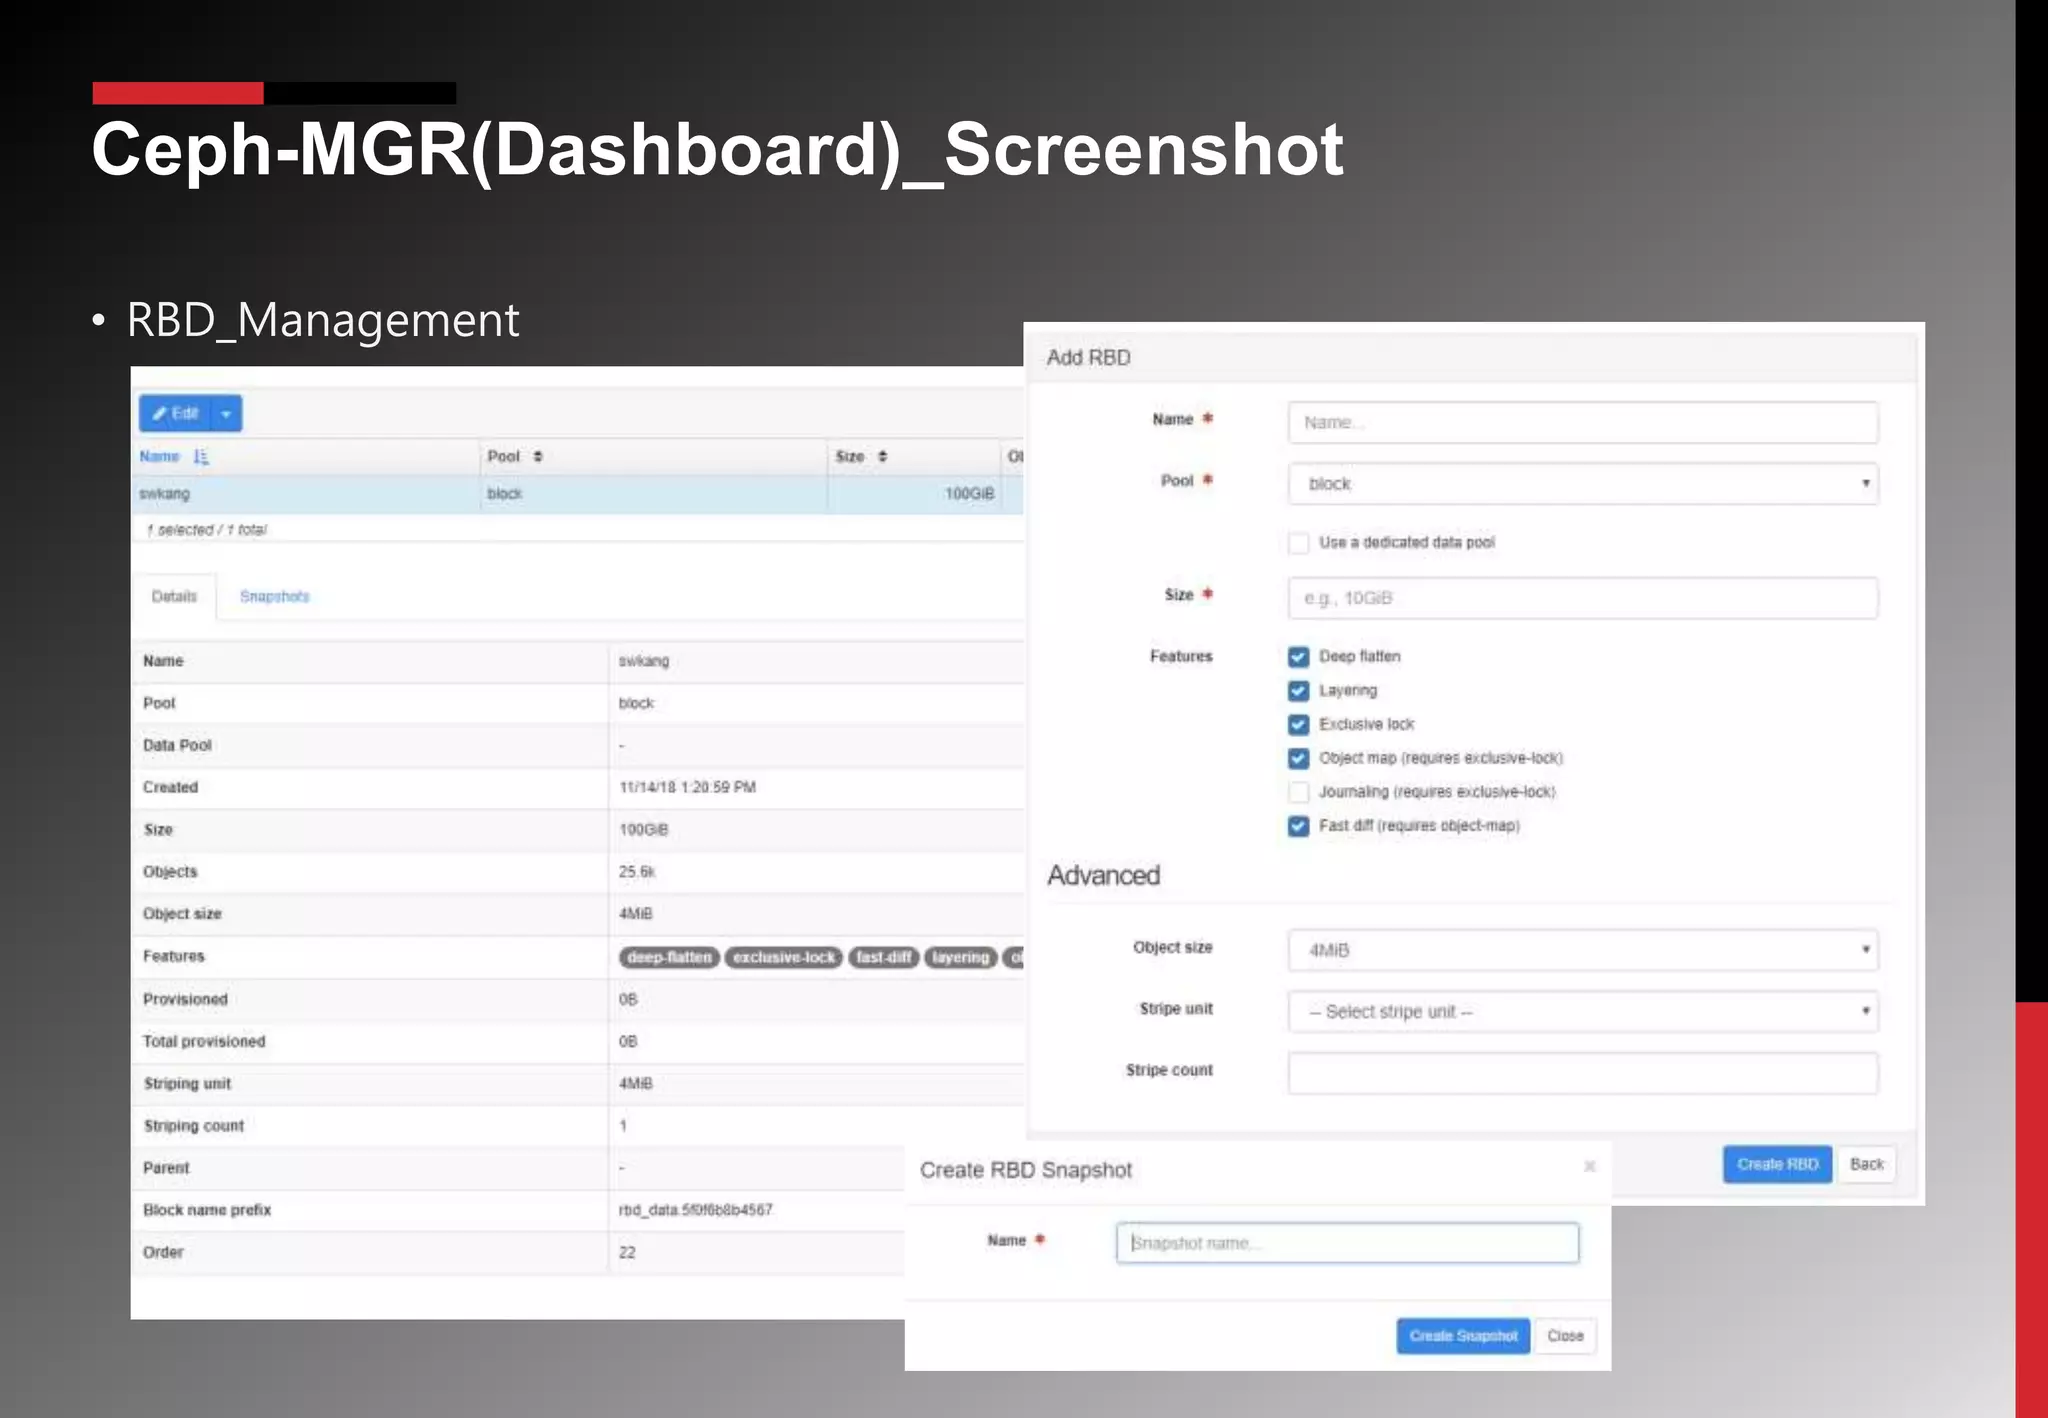Screen dimensions: 2048x1418
Task: Sort by Name column sort icon
Action: [x=201, y=457]
